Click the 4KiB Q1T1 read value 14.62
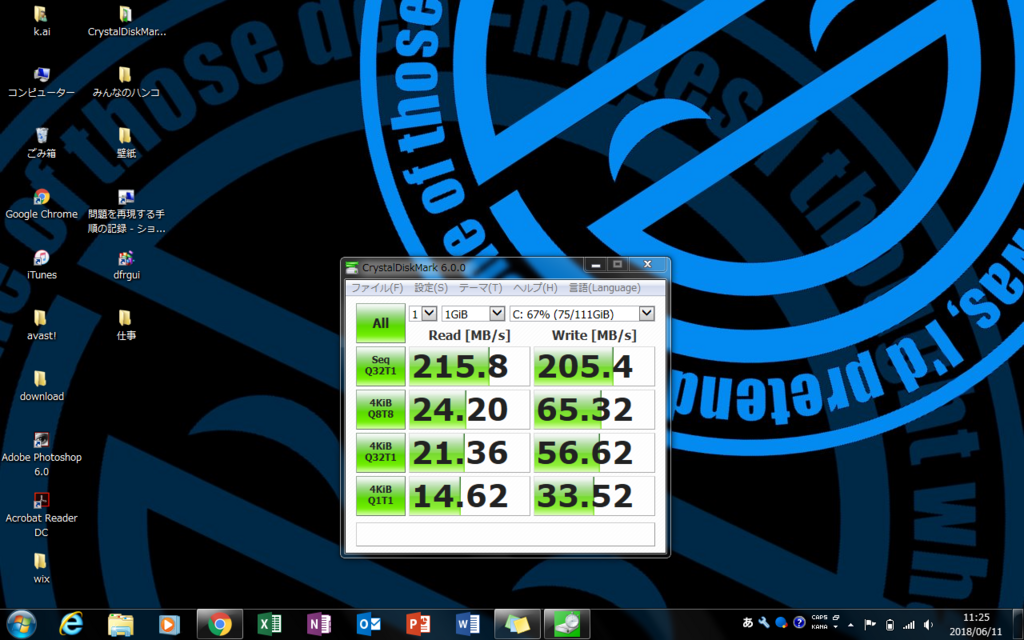Viewport: 1024px width, 640px height. (469, 496)
